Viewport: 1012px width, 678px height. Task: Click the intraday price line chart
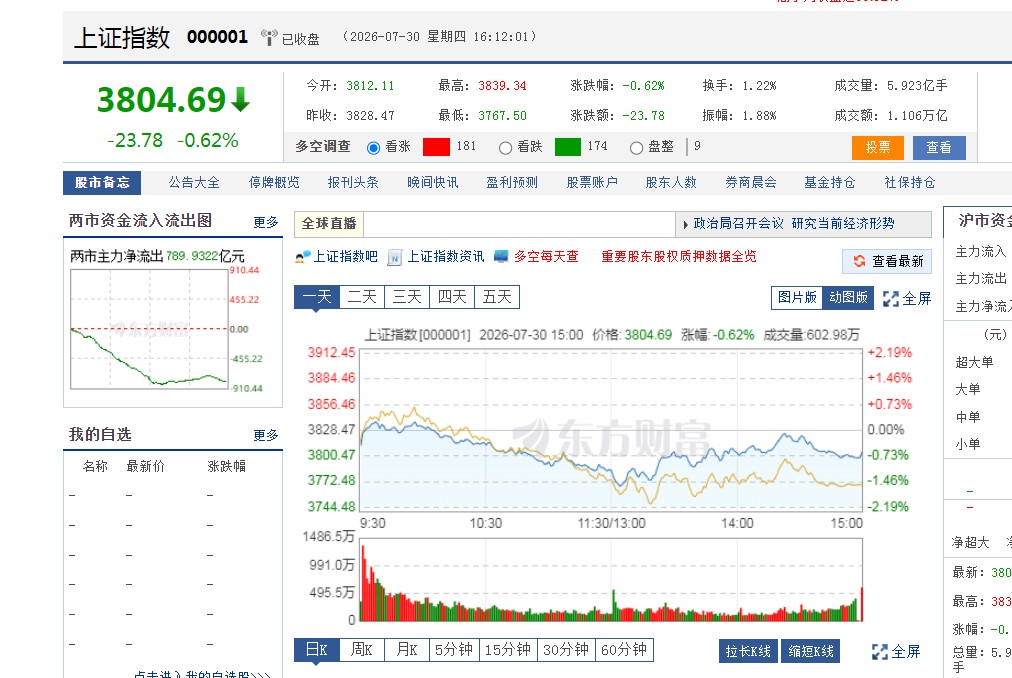[611, 430]
